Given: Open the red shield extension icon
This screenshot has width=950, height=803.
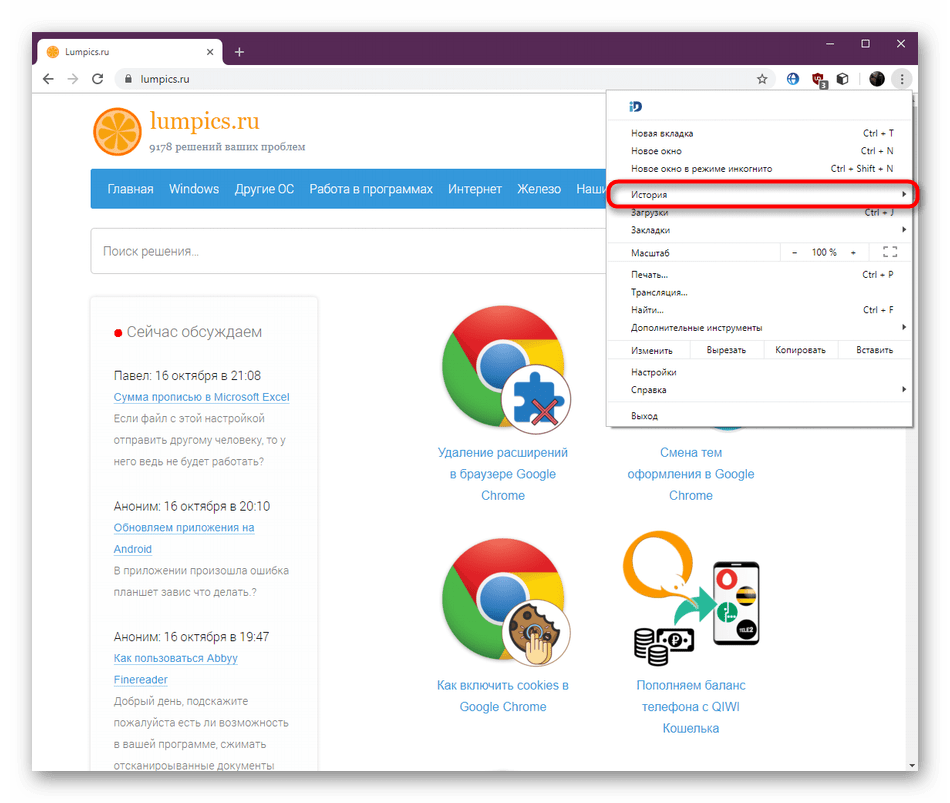Looking at the screenshot, I should click(819, 79).
